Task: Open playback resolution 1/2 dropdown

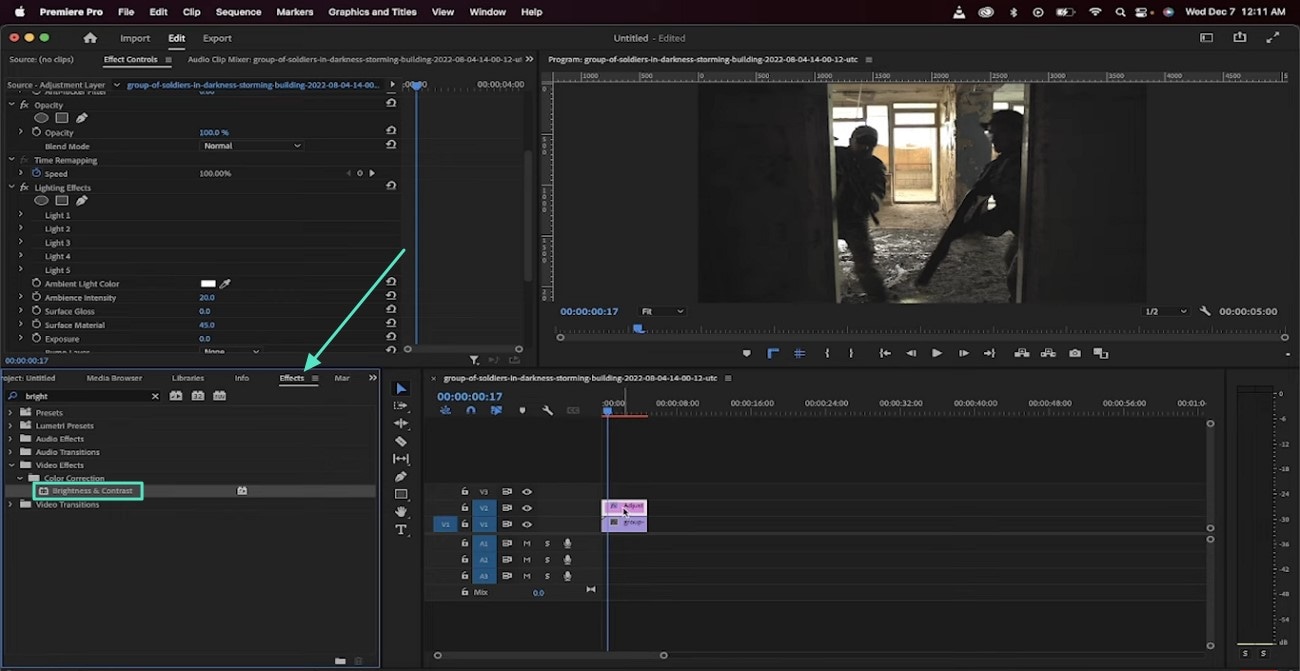Action: (x=1166, y=311)
